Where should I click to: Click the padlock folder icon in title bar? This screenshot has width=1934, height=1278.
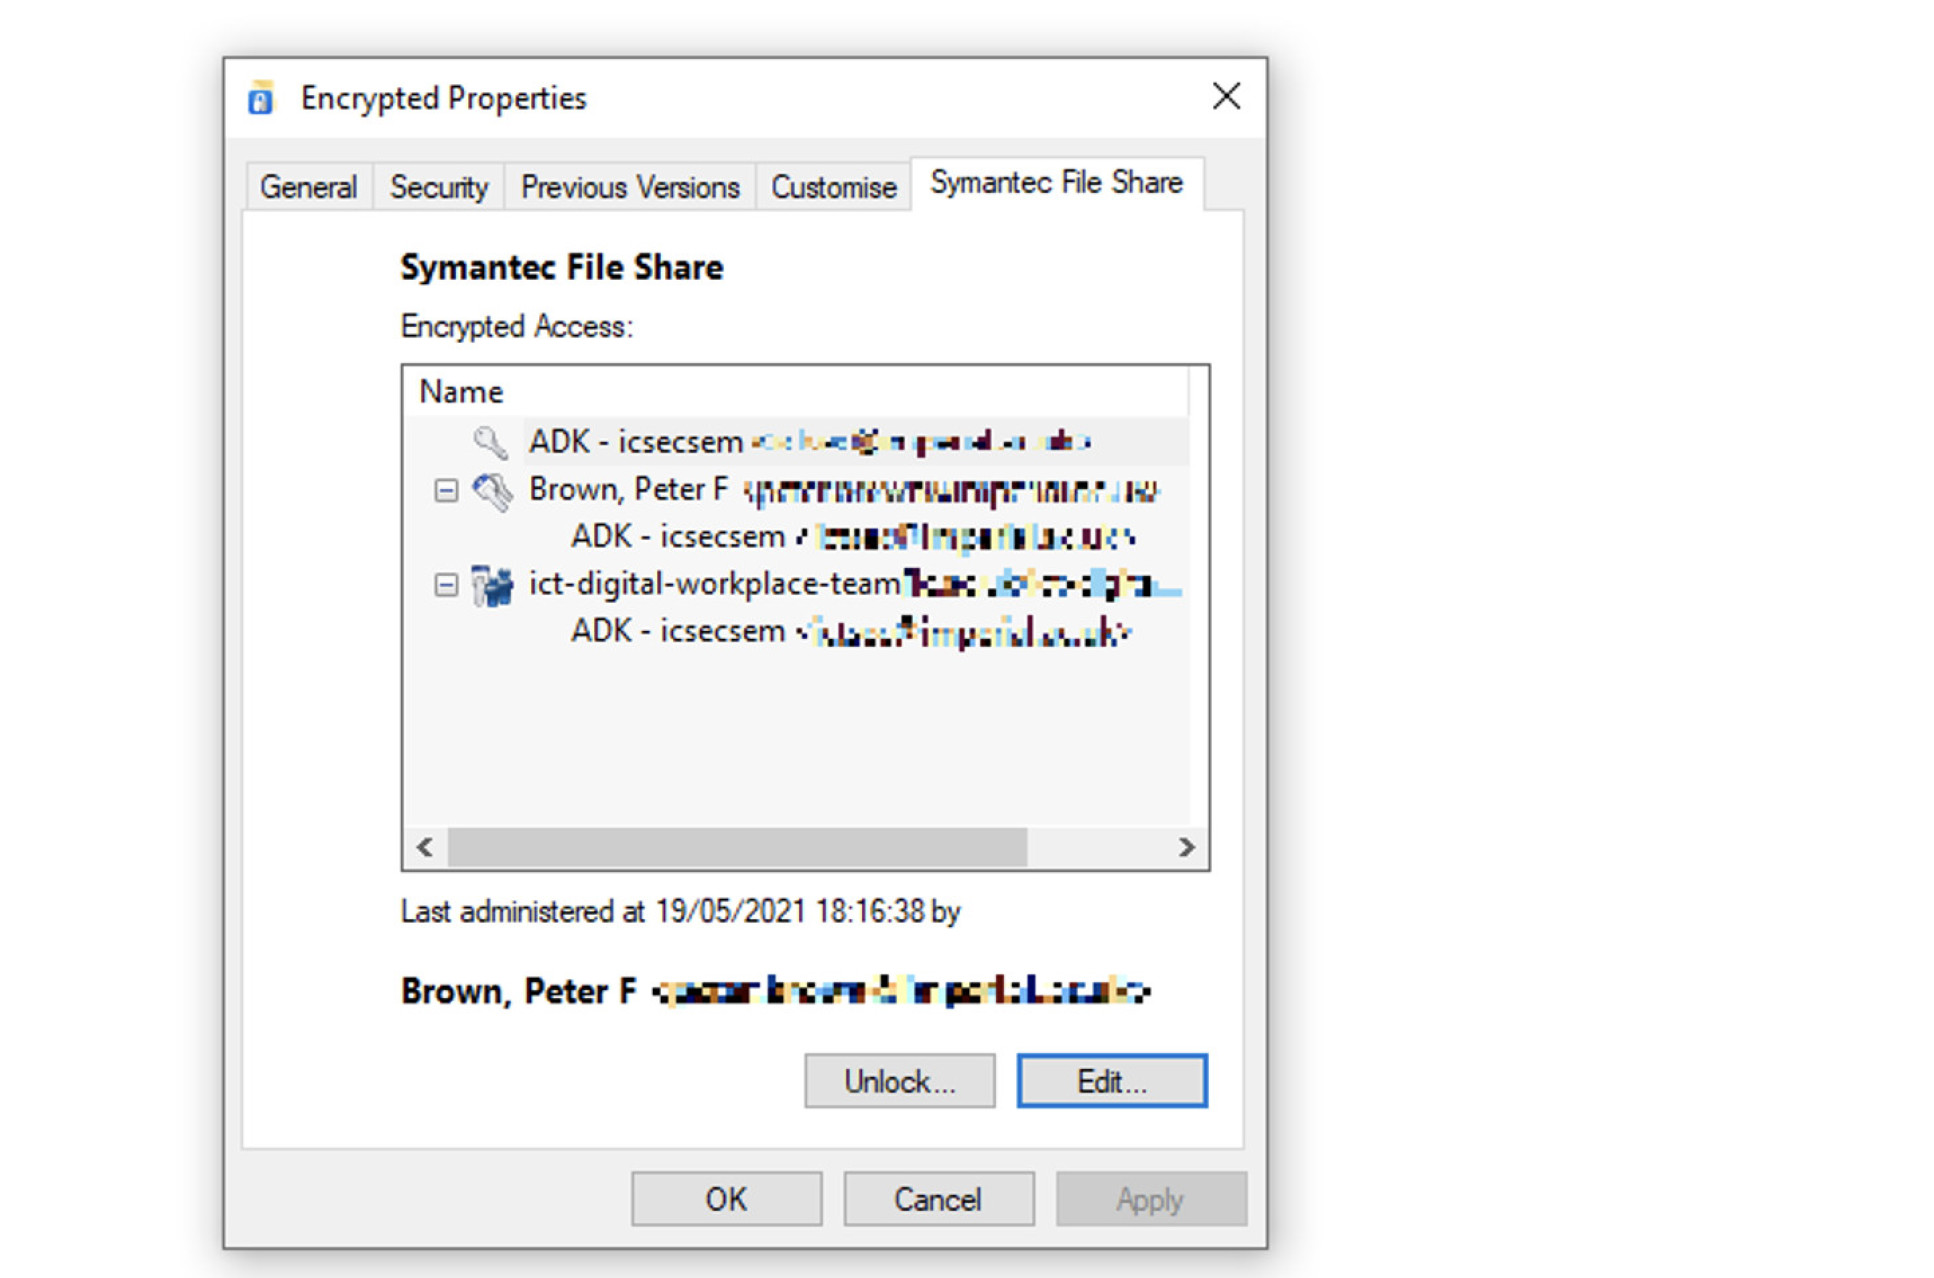261,98
